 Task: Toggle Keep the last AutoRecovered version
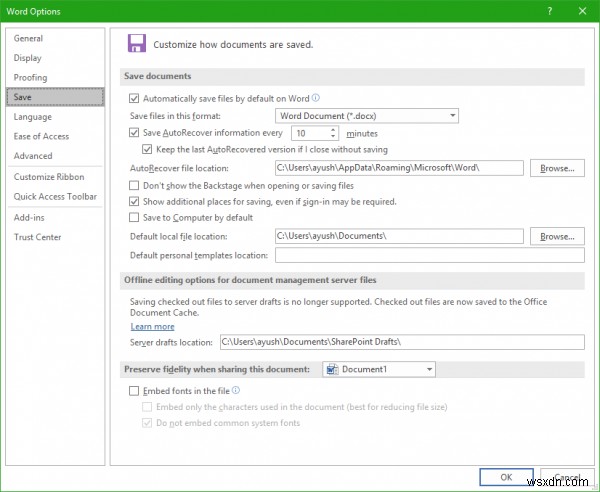coord(147,149)
